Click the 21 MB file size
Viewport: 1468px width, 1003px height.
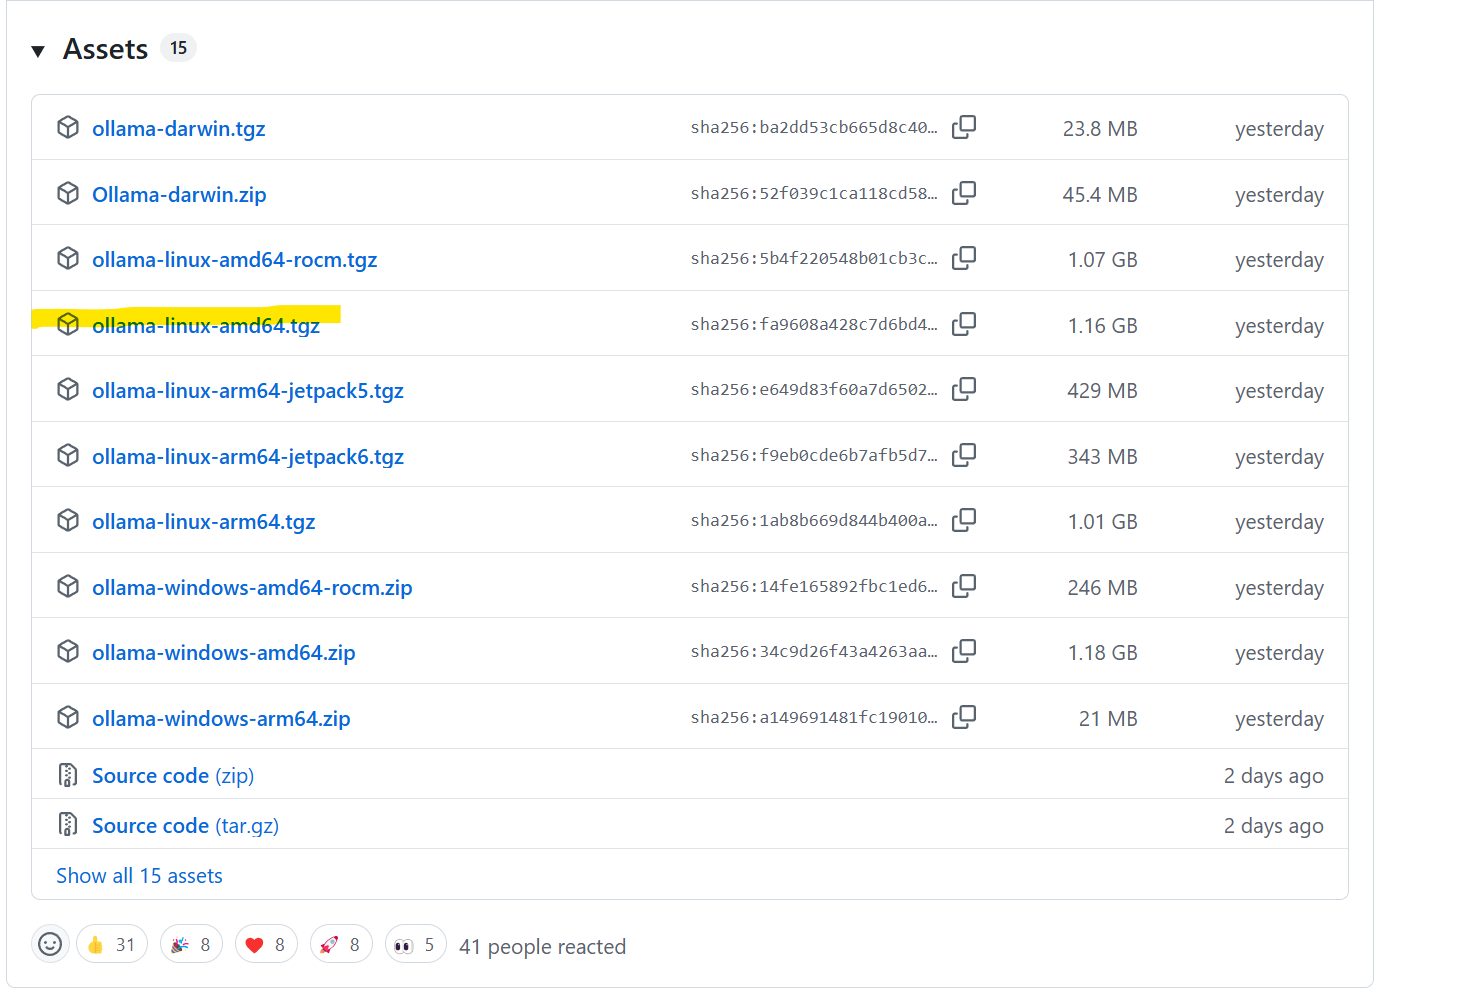click(1108, 719)
